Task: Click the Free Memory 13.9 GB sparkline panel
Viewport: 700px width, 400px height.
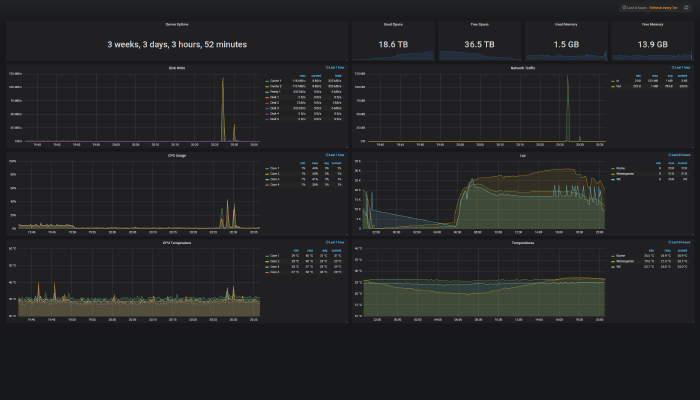Action: (653, 41)
